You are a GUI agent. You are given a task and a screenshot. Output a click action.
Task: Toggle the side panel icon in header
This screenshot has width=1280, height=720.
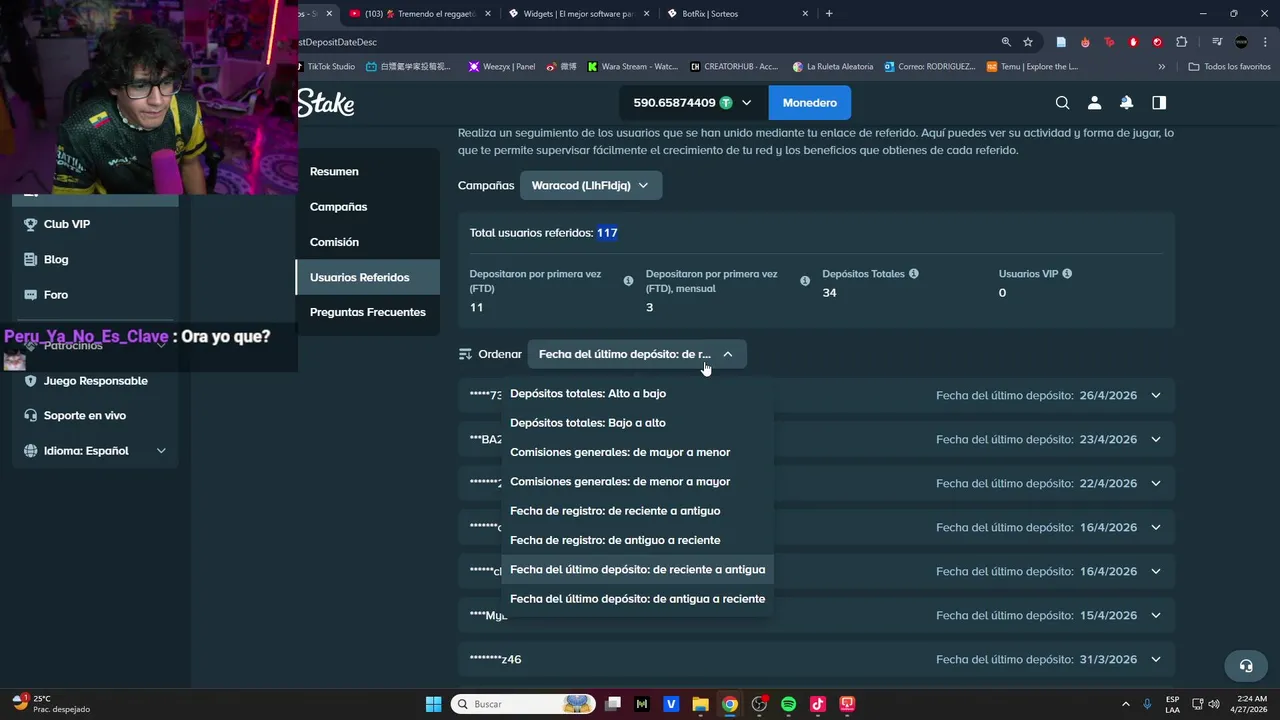coord(1159,103)
